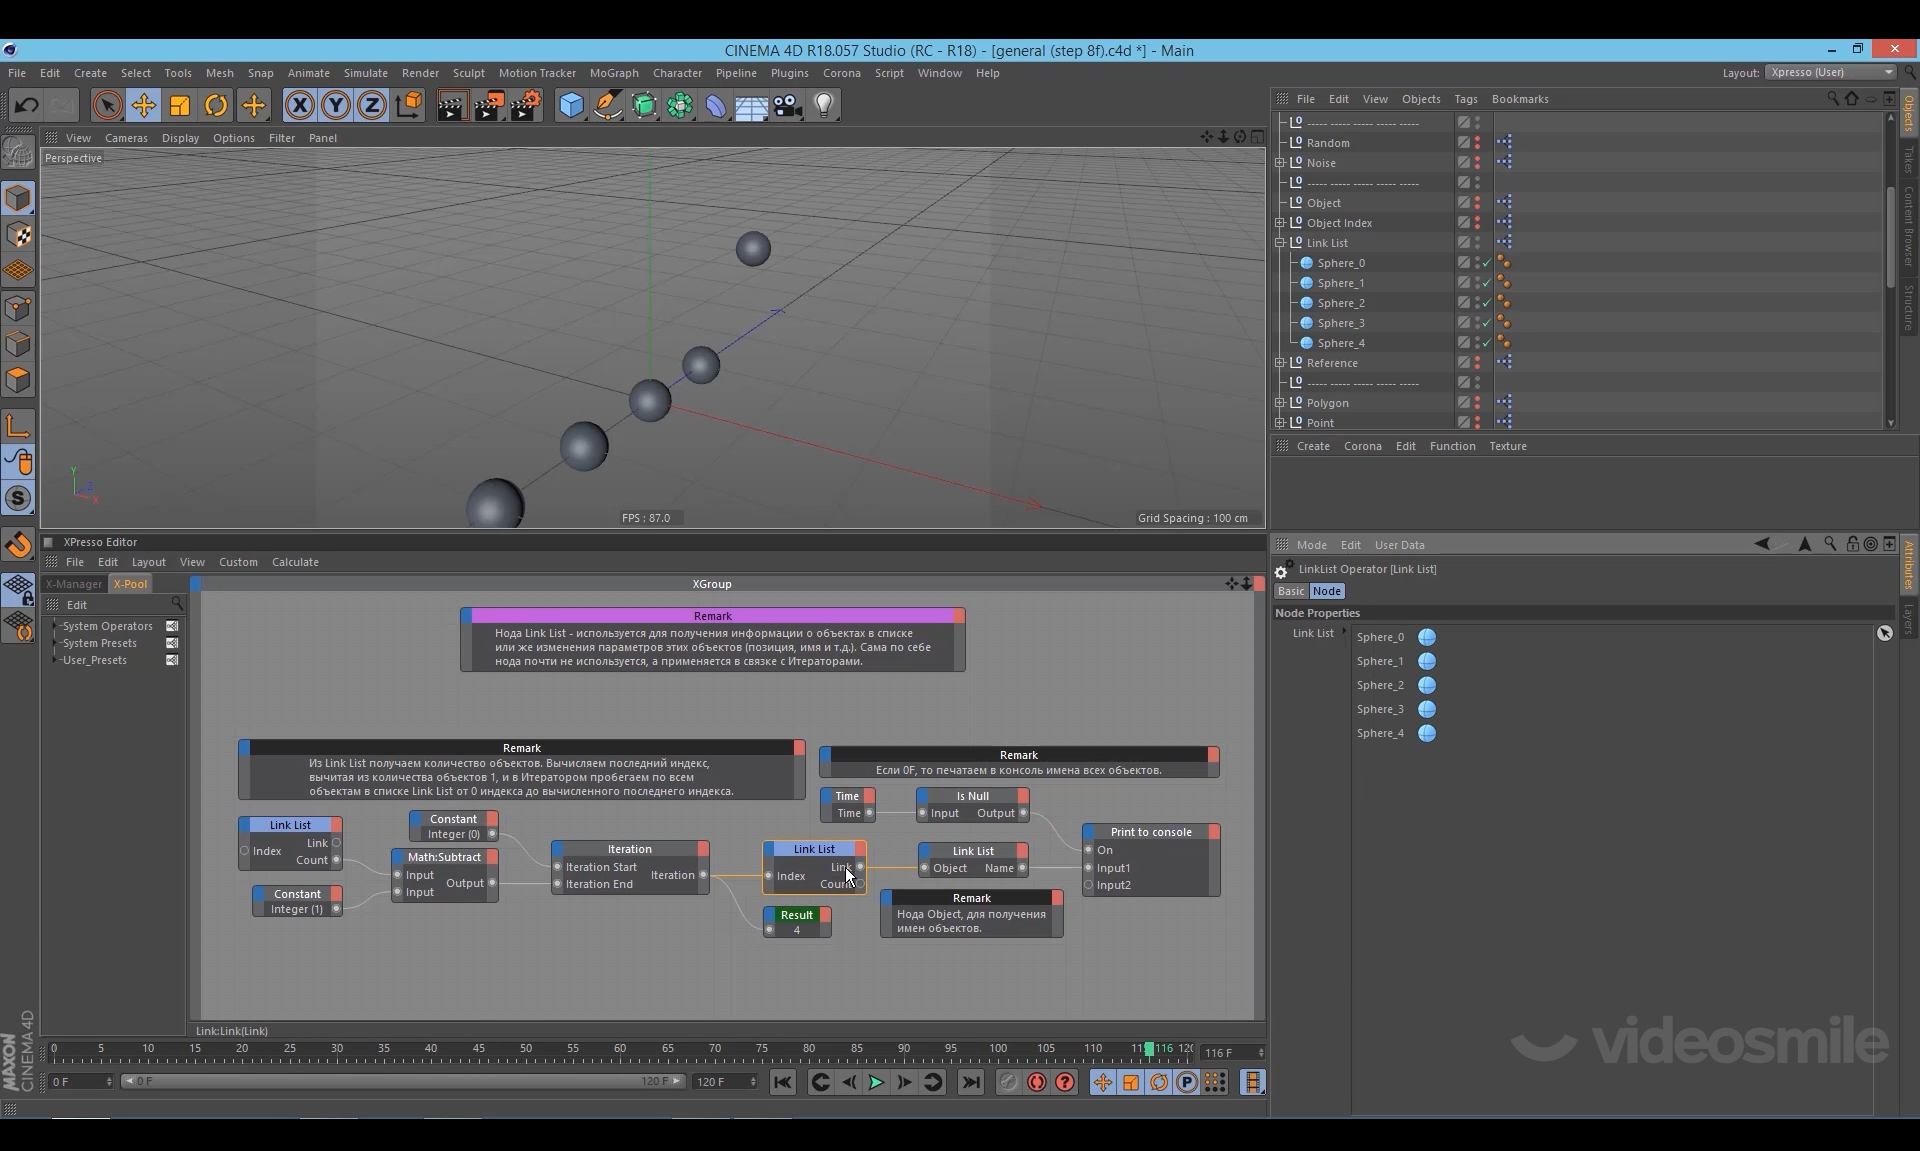
Task: Click the Basic tab in Attributes
Action: (1291, 591)
